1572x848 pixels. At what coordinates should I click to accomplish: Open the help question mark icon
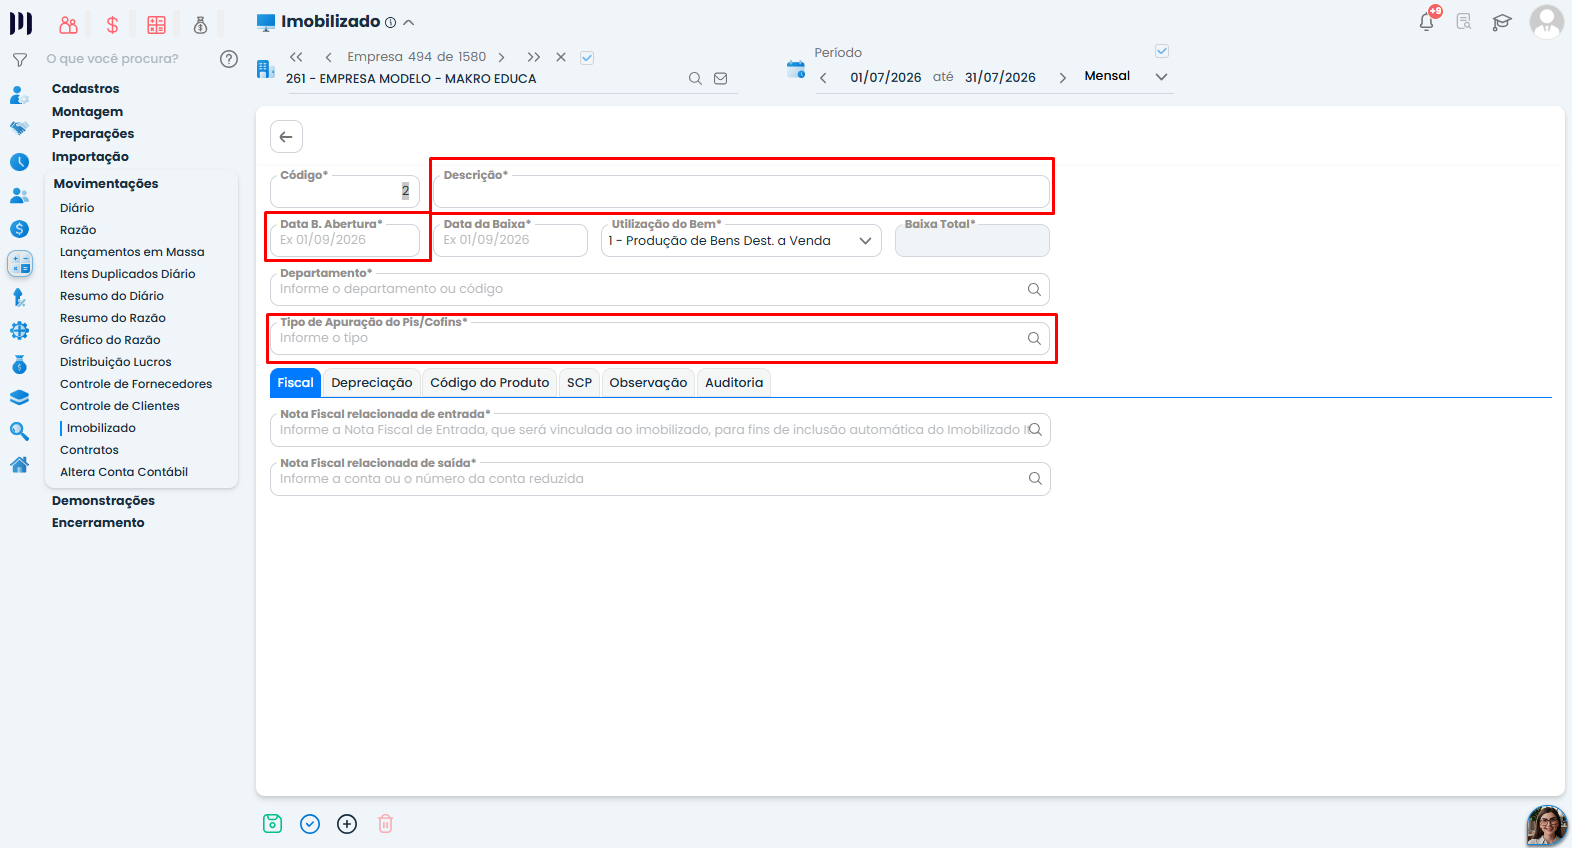pyautogui.click(x=229, y=59)
